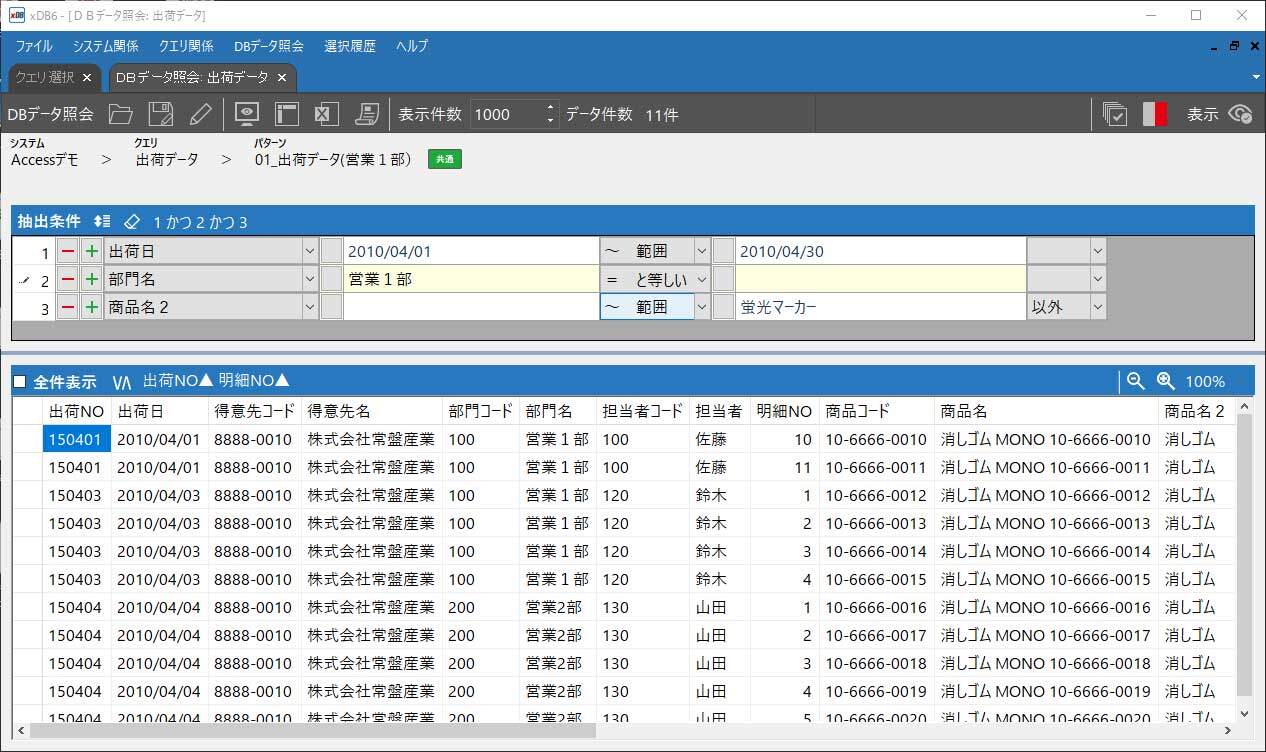Image resolution: width=1266 pixels, height=752 pixels.
Task: Remove condition row 3 with red minus
Action: (68, 307)
